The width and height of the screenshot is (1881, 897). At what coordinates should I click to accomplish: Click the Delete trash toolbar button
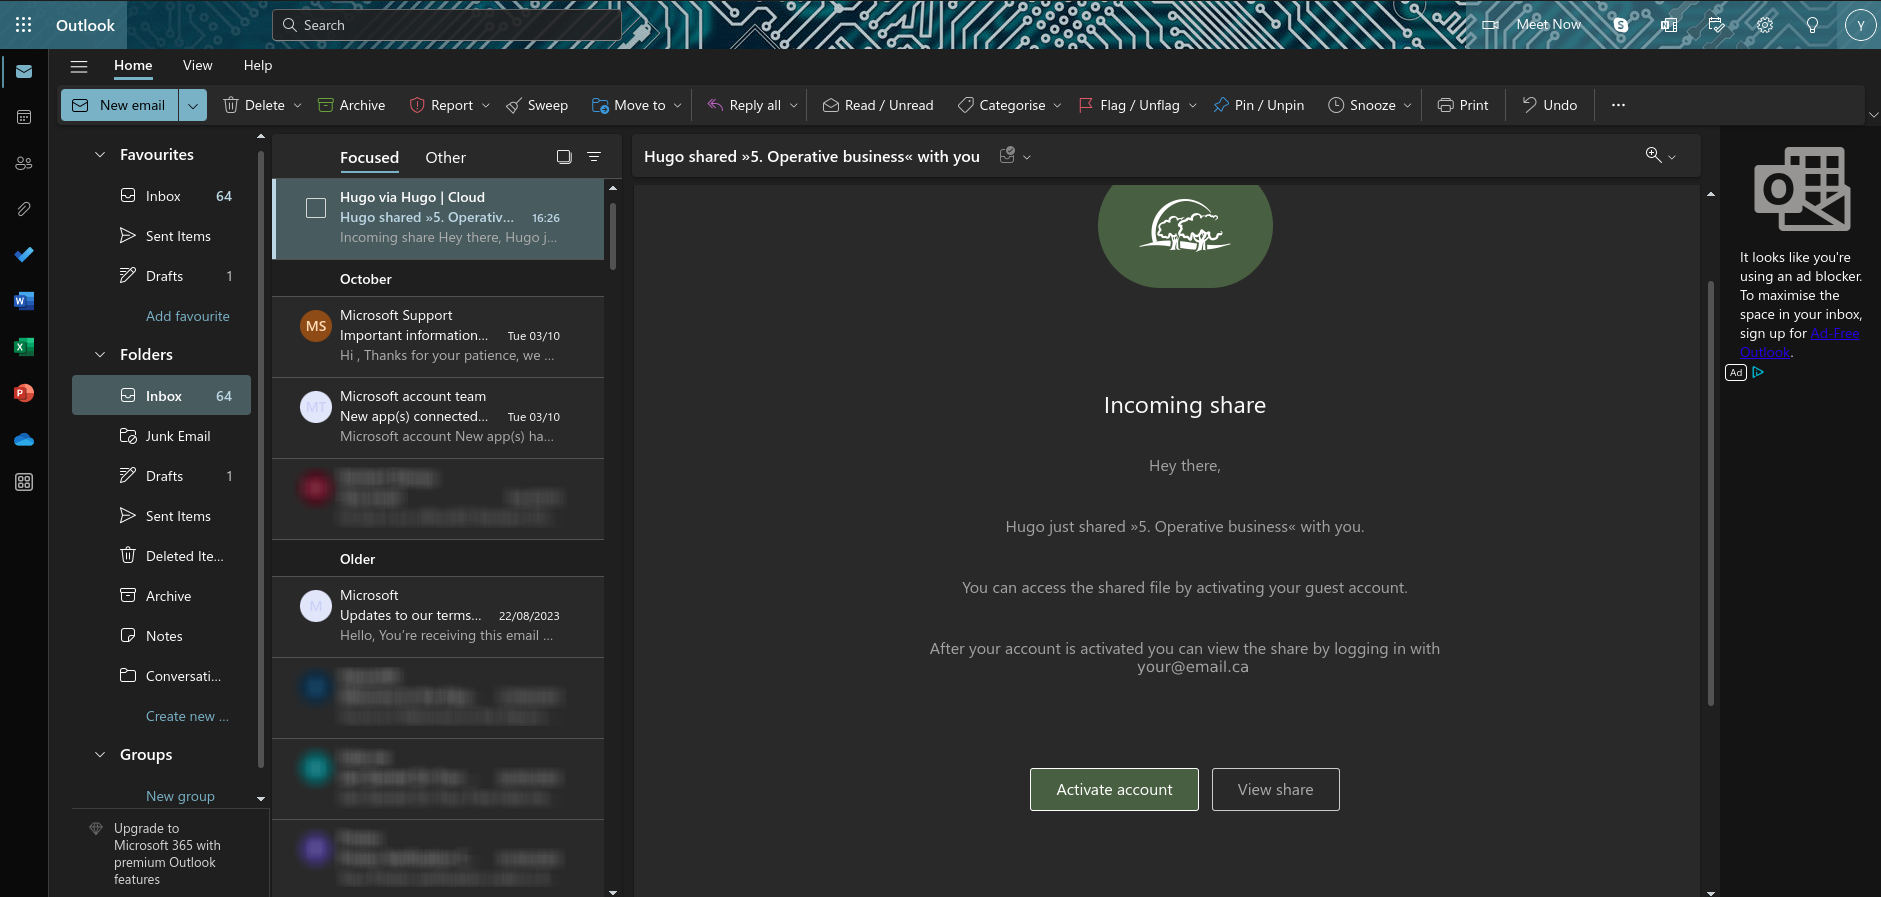point(254,105)
